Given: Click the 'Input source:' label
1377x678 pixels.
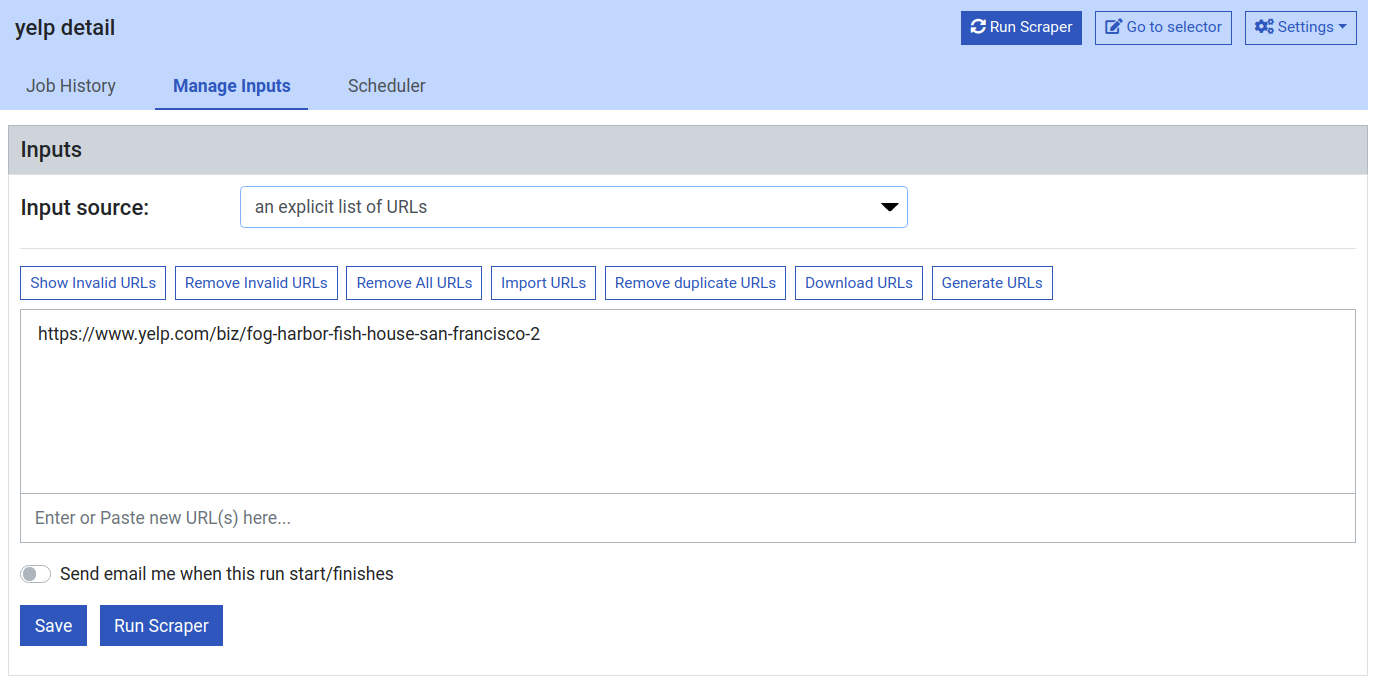Looking at the screenshot, I should (x=85, y=208).
